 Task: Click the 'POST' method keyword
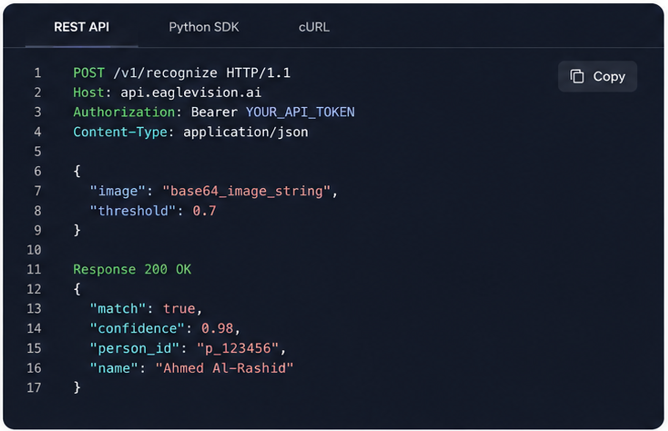[89, 73]
